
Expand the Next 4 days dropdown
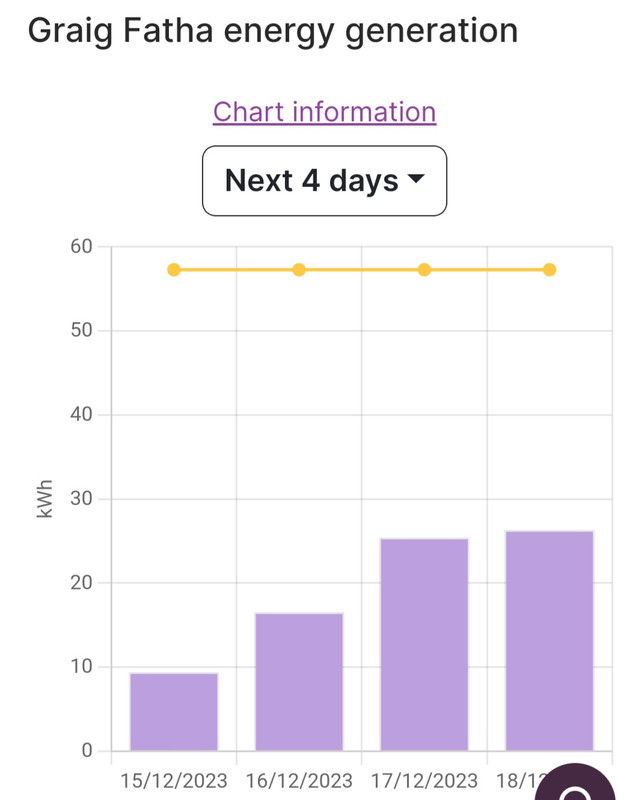coord(325,181)
